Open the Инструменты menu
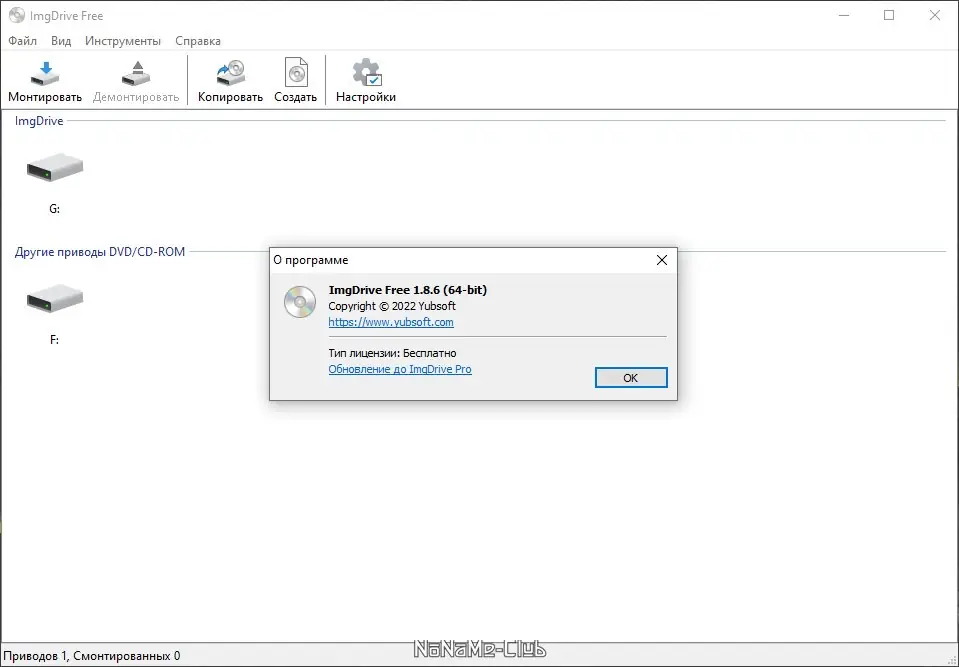The width and height of the screenshot is (959, 667). pyautogui.click(x=123, y=41)
